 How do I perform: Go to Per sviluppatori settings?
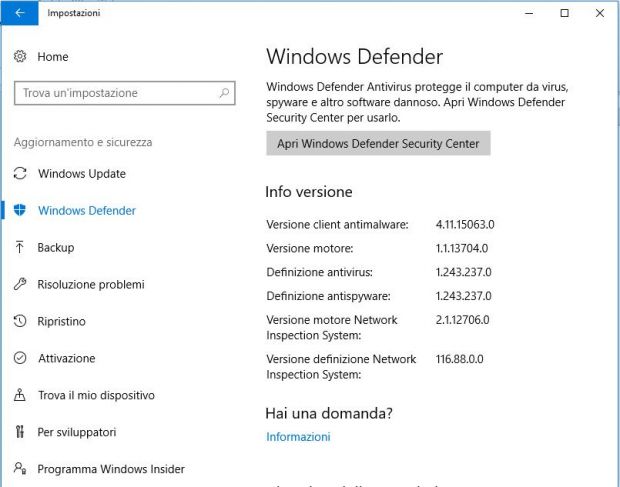point(77,432)
